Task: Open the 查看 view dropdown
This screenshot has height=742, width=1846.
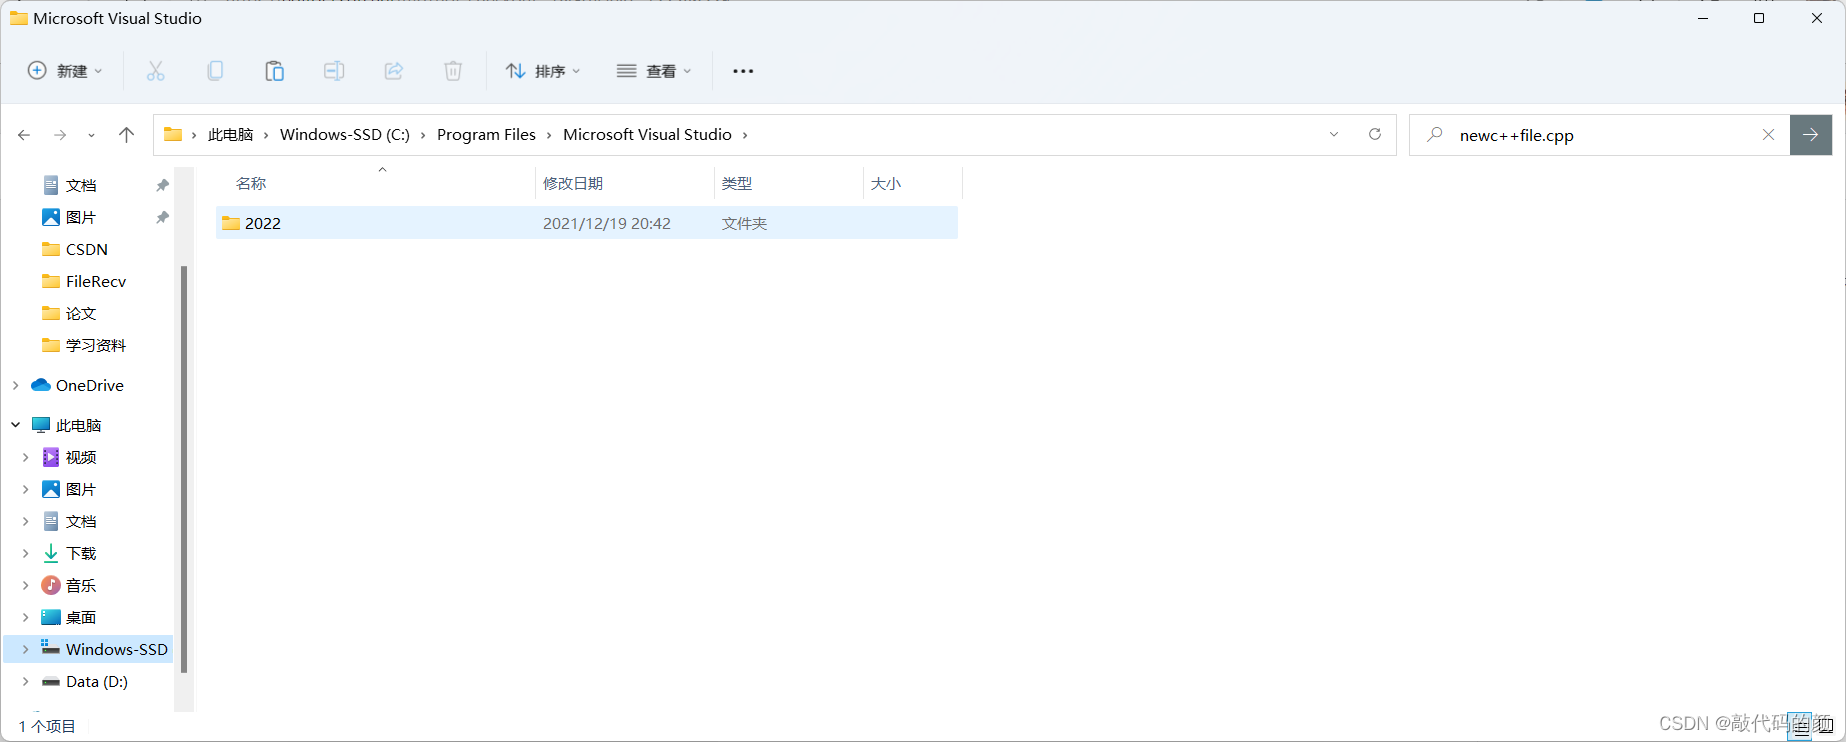Action: pos(654,71)
